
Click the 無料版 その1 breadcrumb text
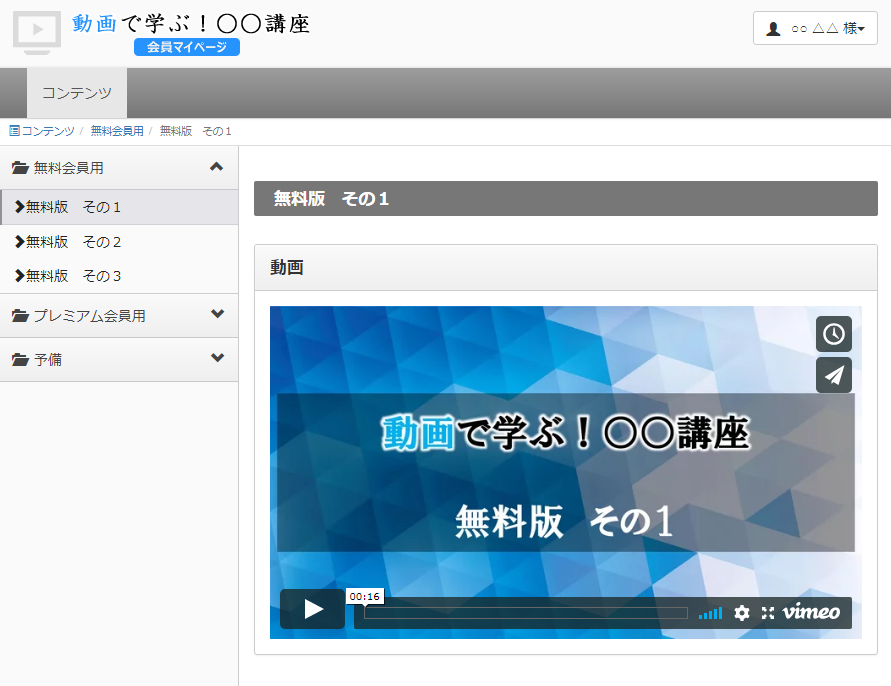pos(195,131)
